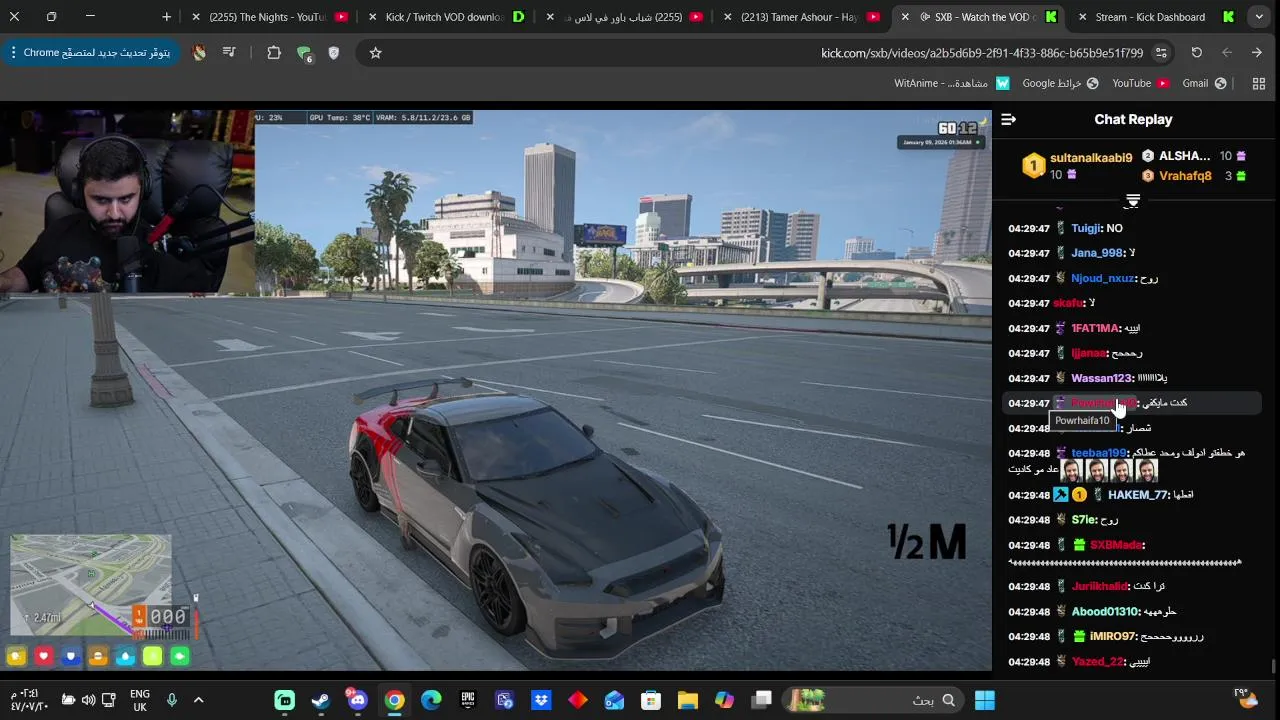Expand the chat leaderboard arrow
Image resolution: width=1280 pixels, height=720 pixels.
coord(1132,202)
